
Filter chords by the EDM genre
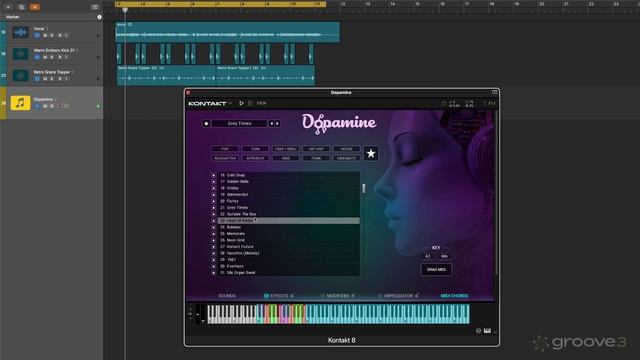(x=256, y=149)
